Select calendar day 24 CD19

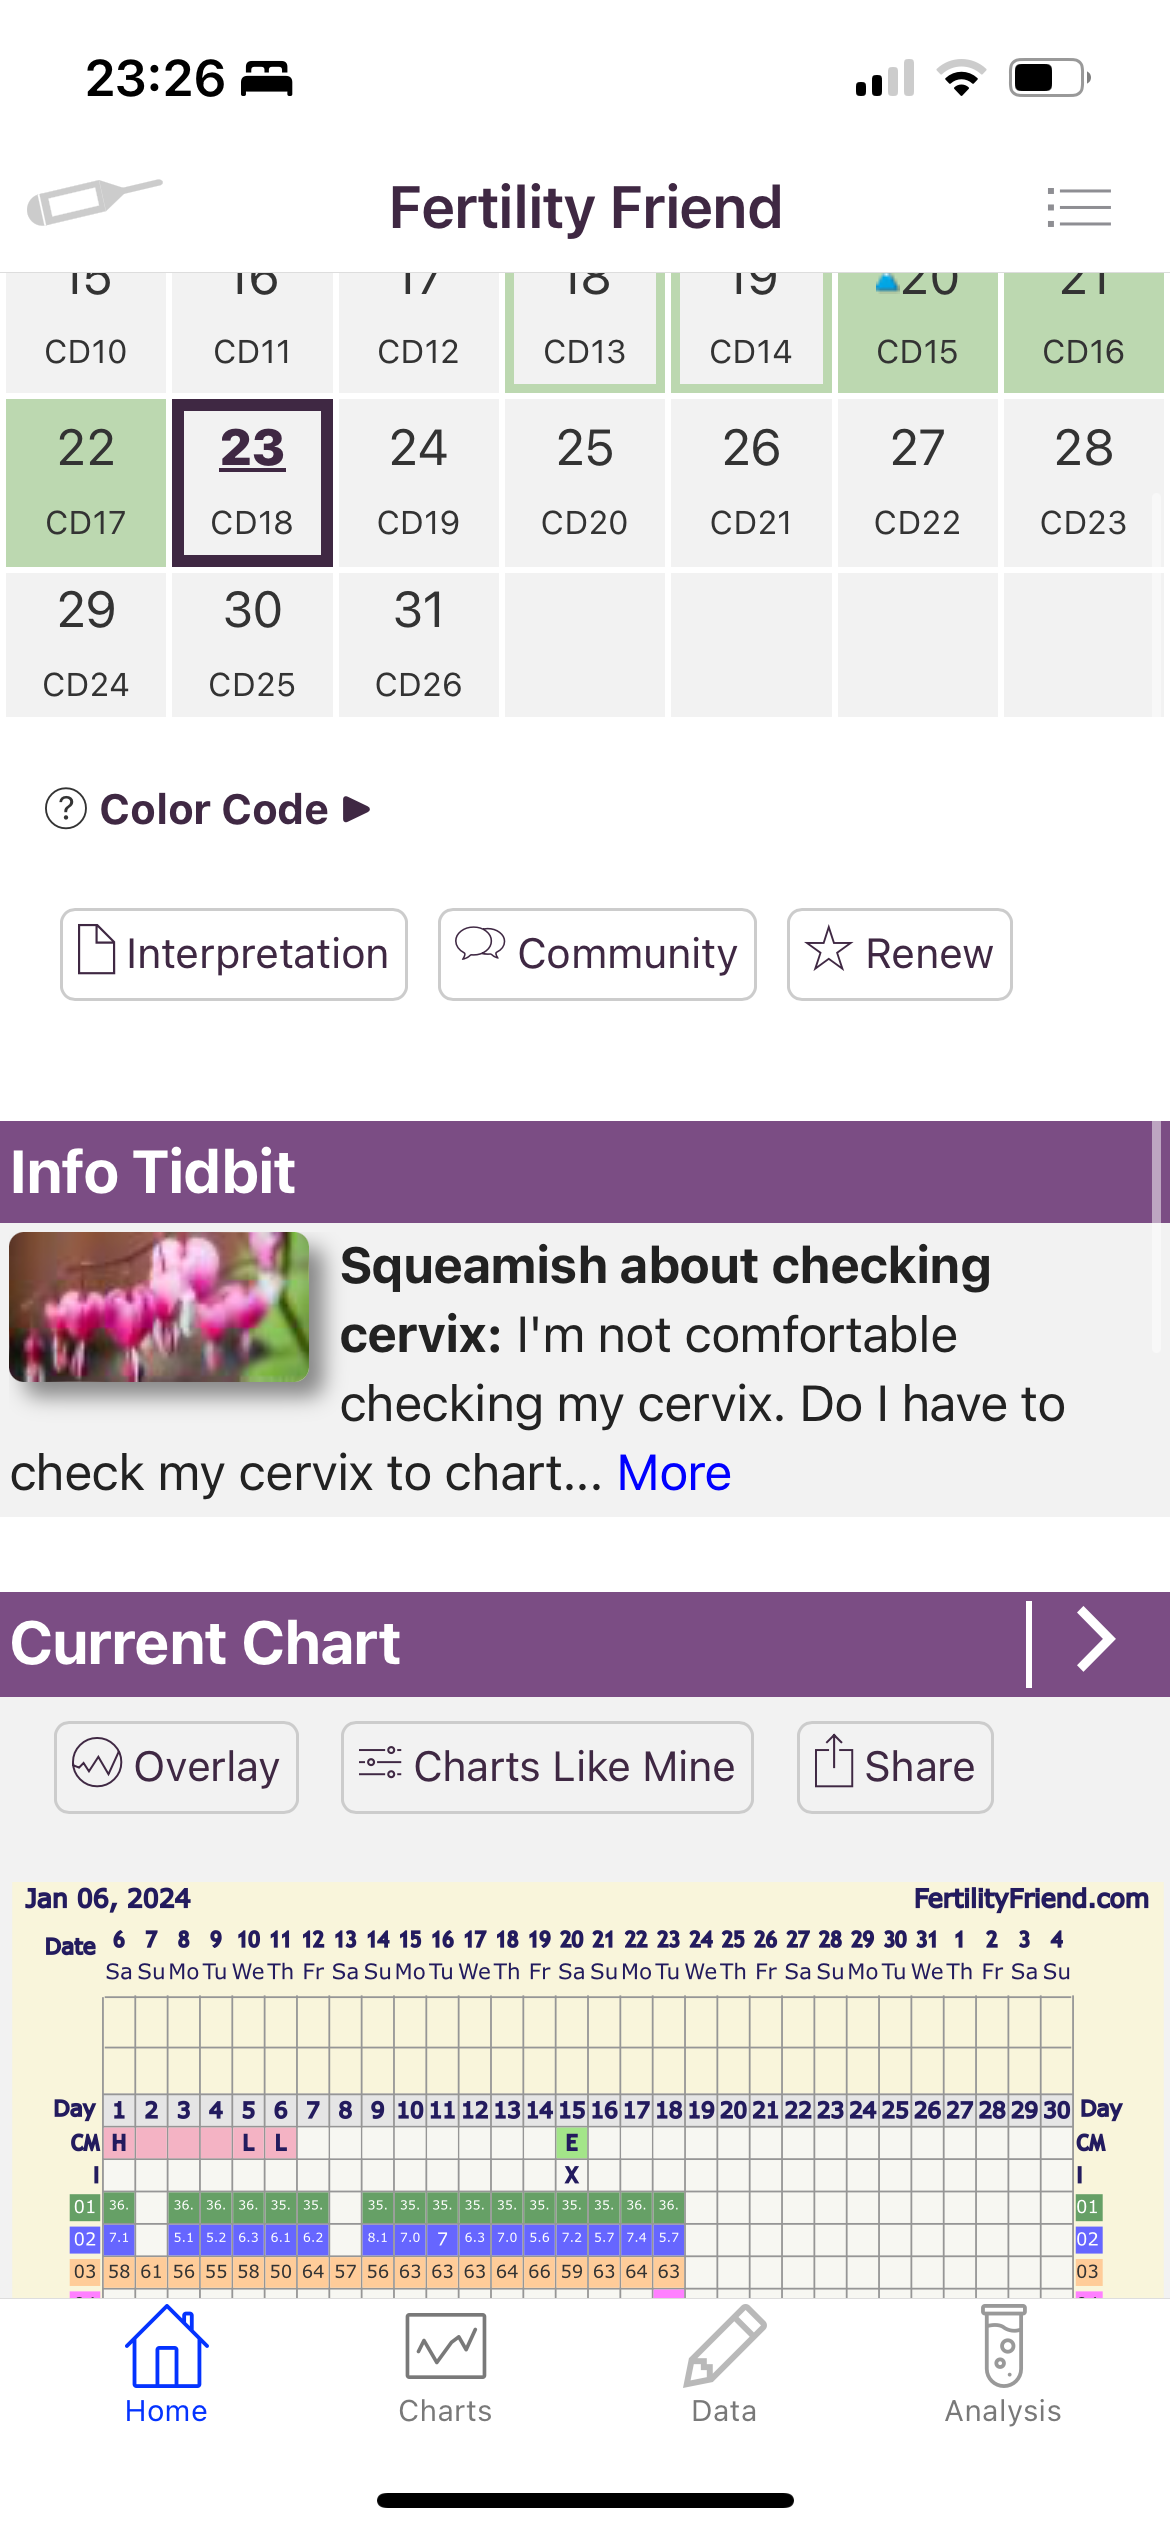click(418, 482)
